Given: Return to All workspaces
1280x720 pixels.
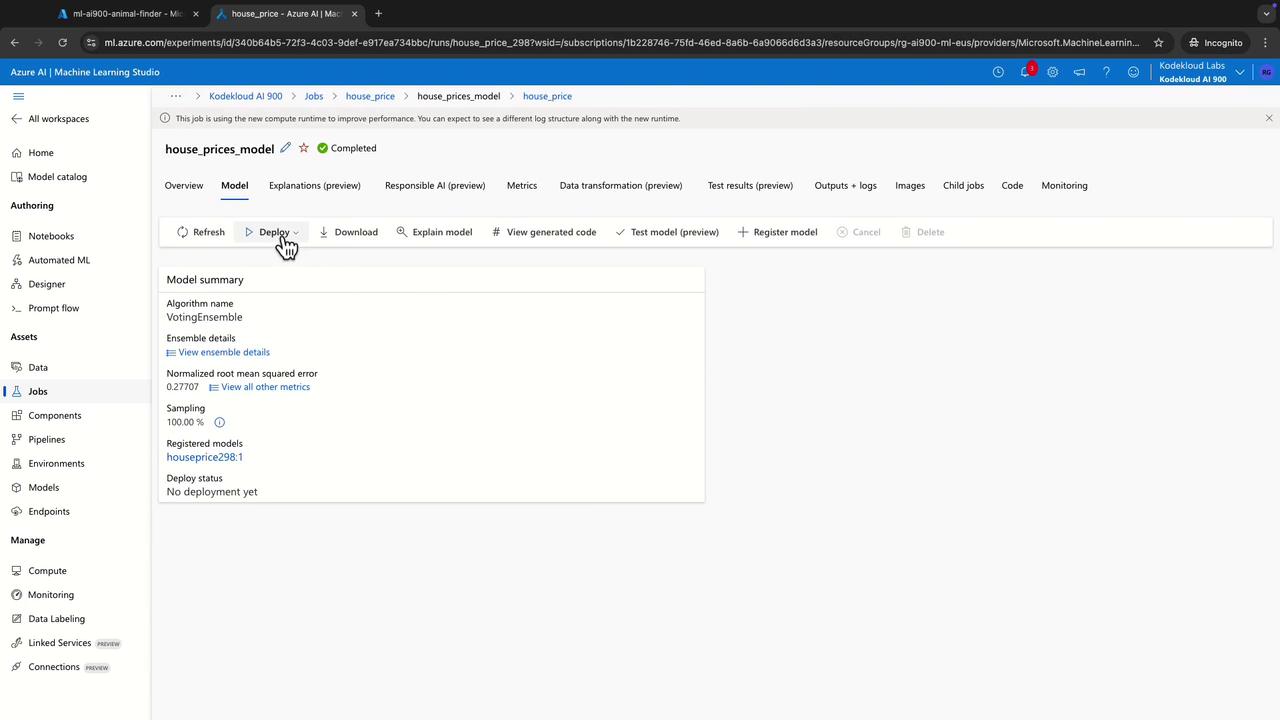Looking at the screenshot, I should click(x=50, y=119).
